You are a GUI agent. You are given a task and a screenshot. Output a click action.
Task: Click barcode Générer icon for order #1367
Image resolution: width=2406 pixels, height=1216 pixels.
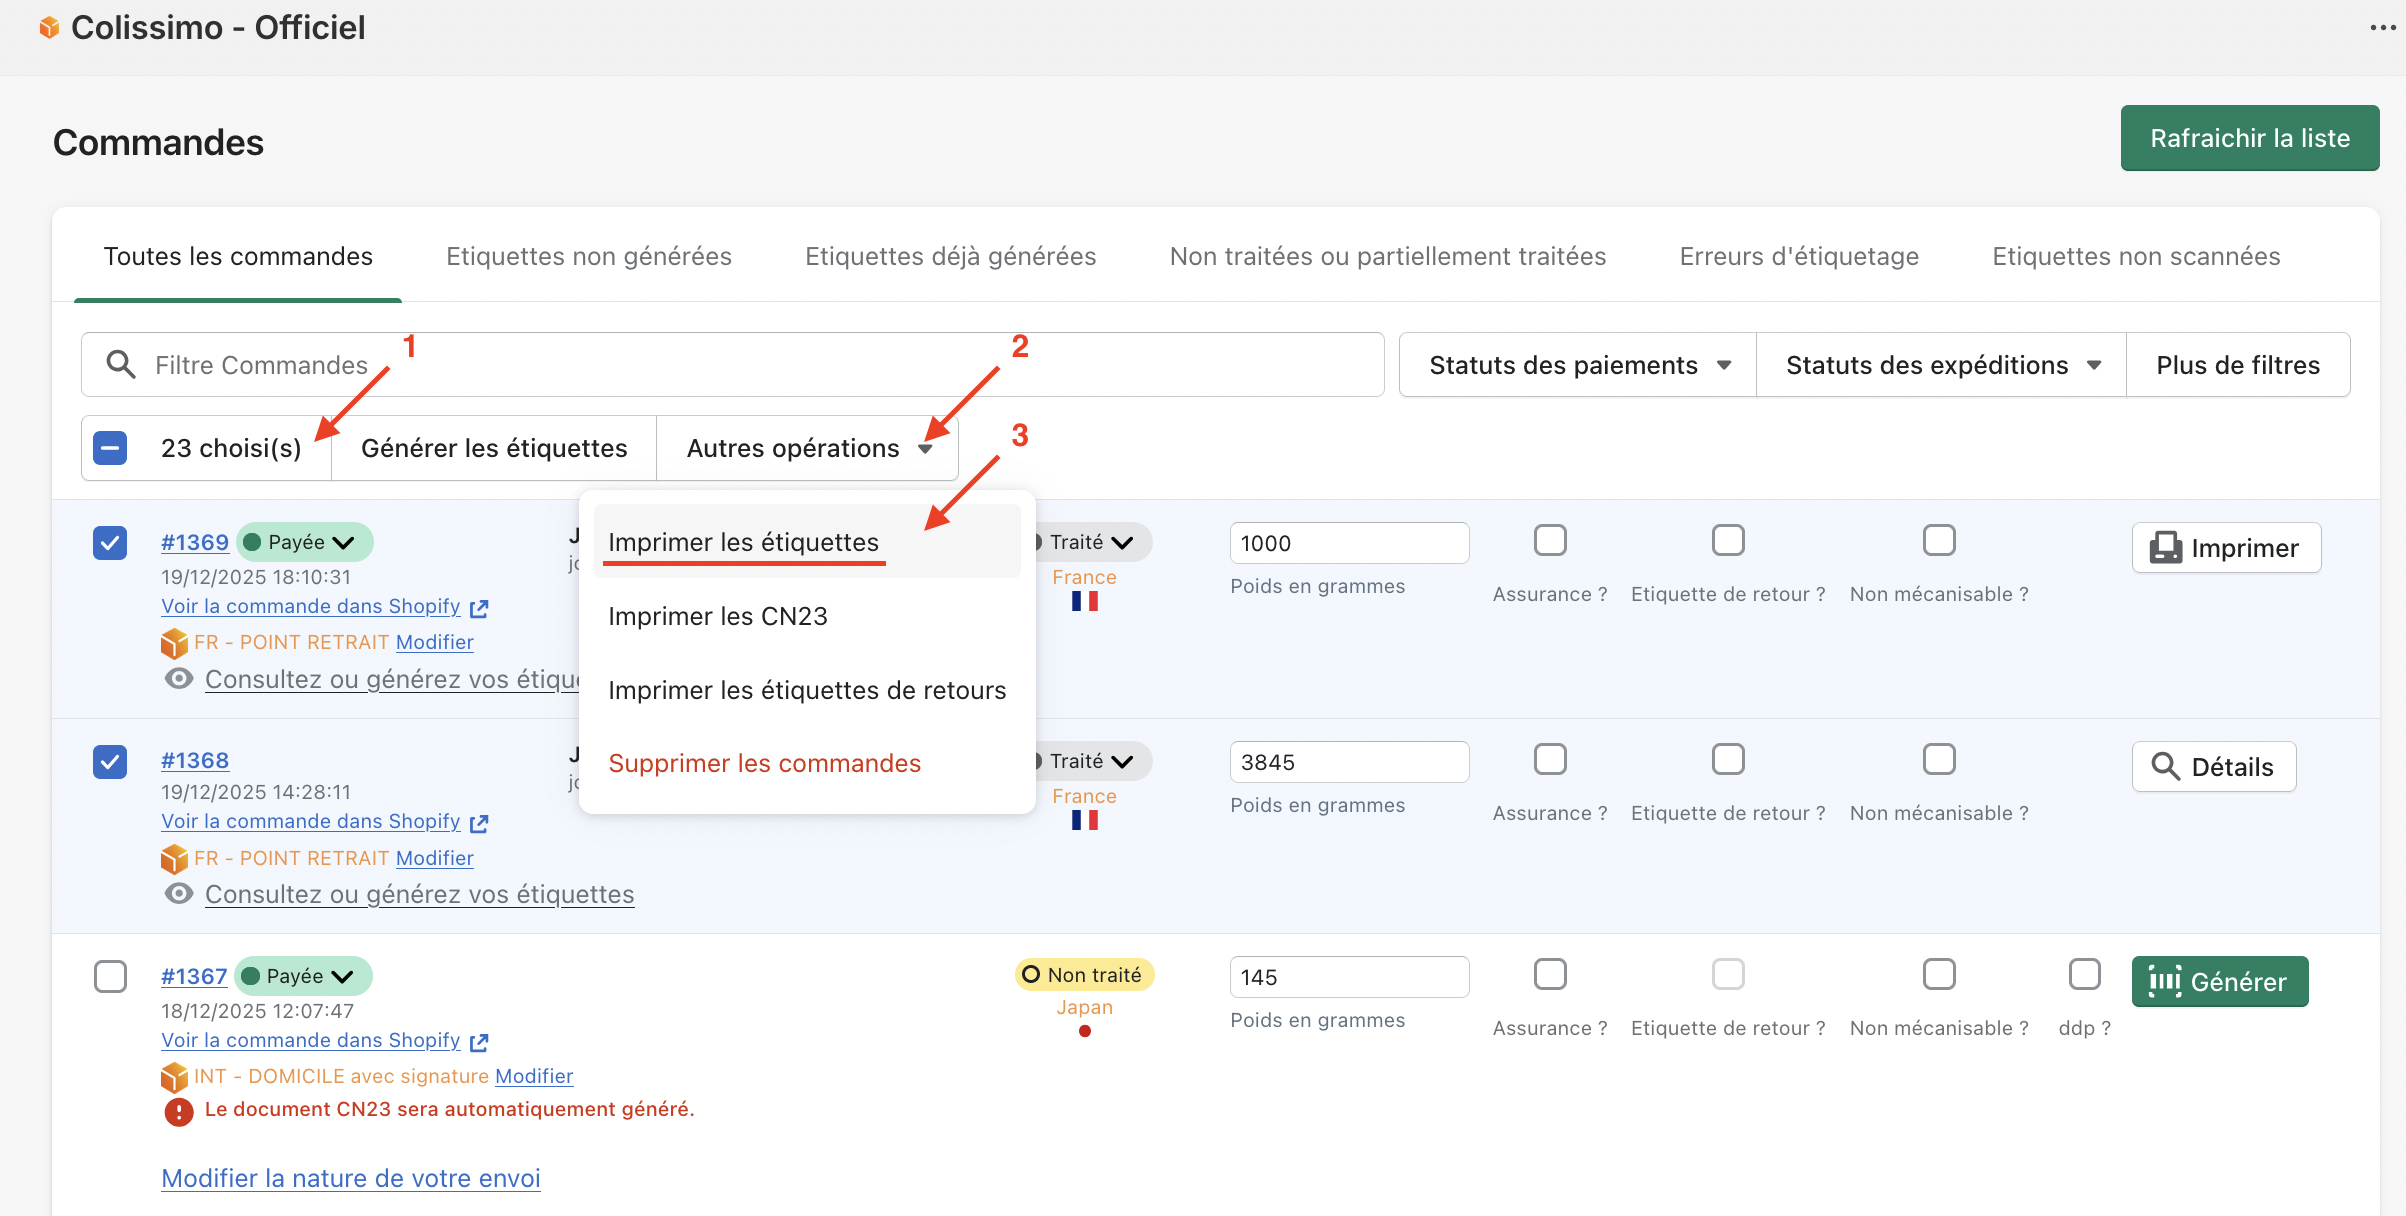[x=2166, y=982]
